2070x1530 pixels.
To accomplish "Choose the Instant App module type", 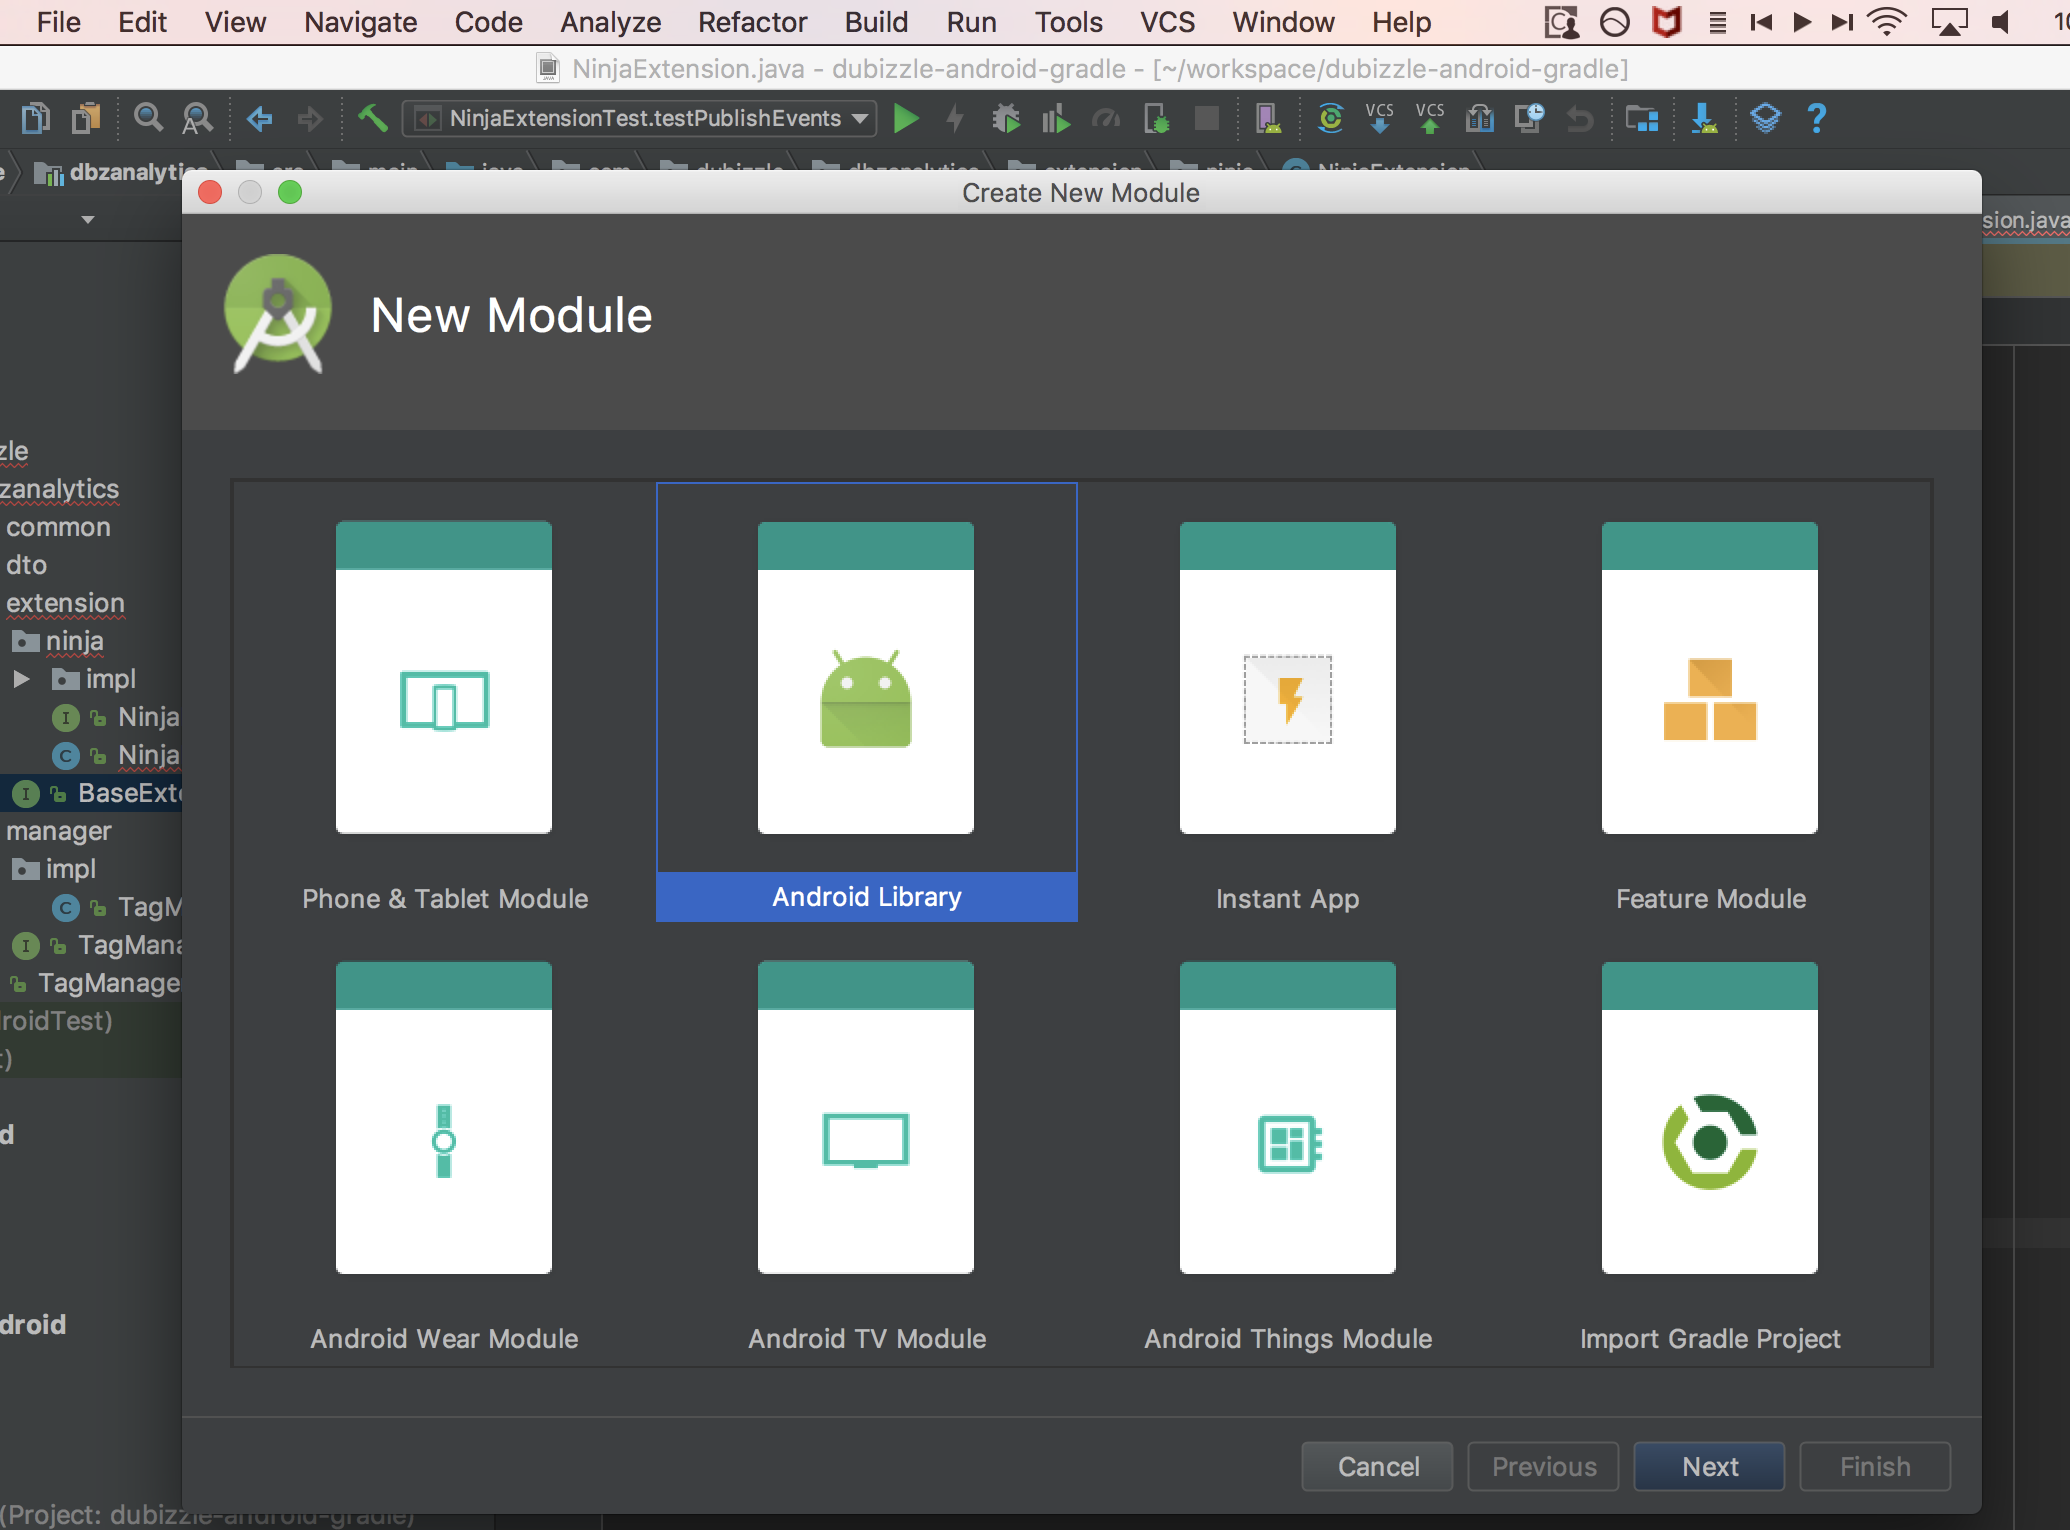I will pyautogui.click(x=1287, y=702).
